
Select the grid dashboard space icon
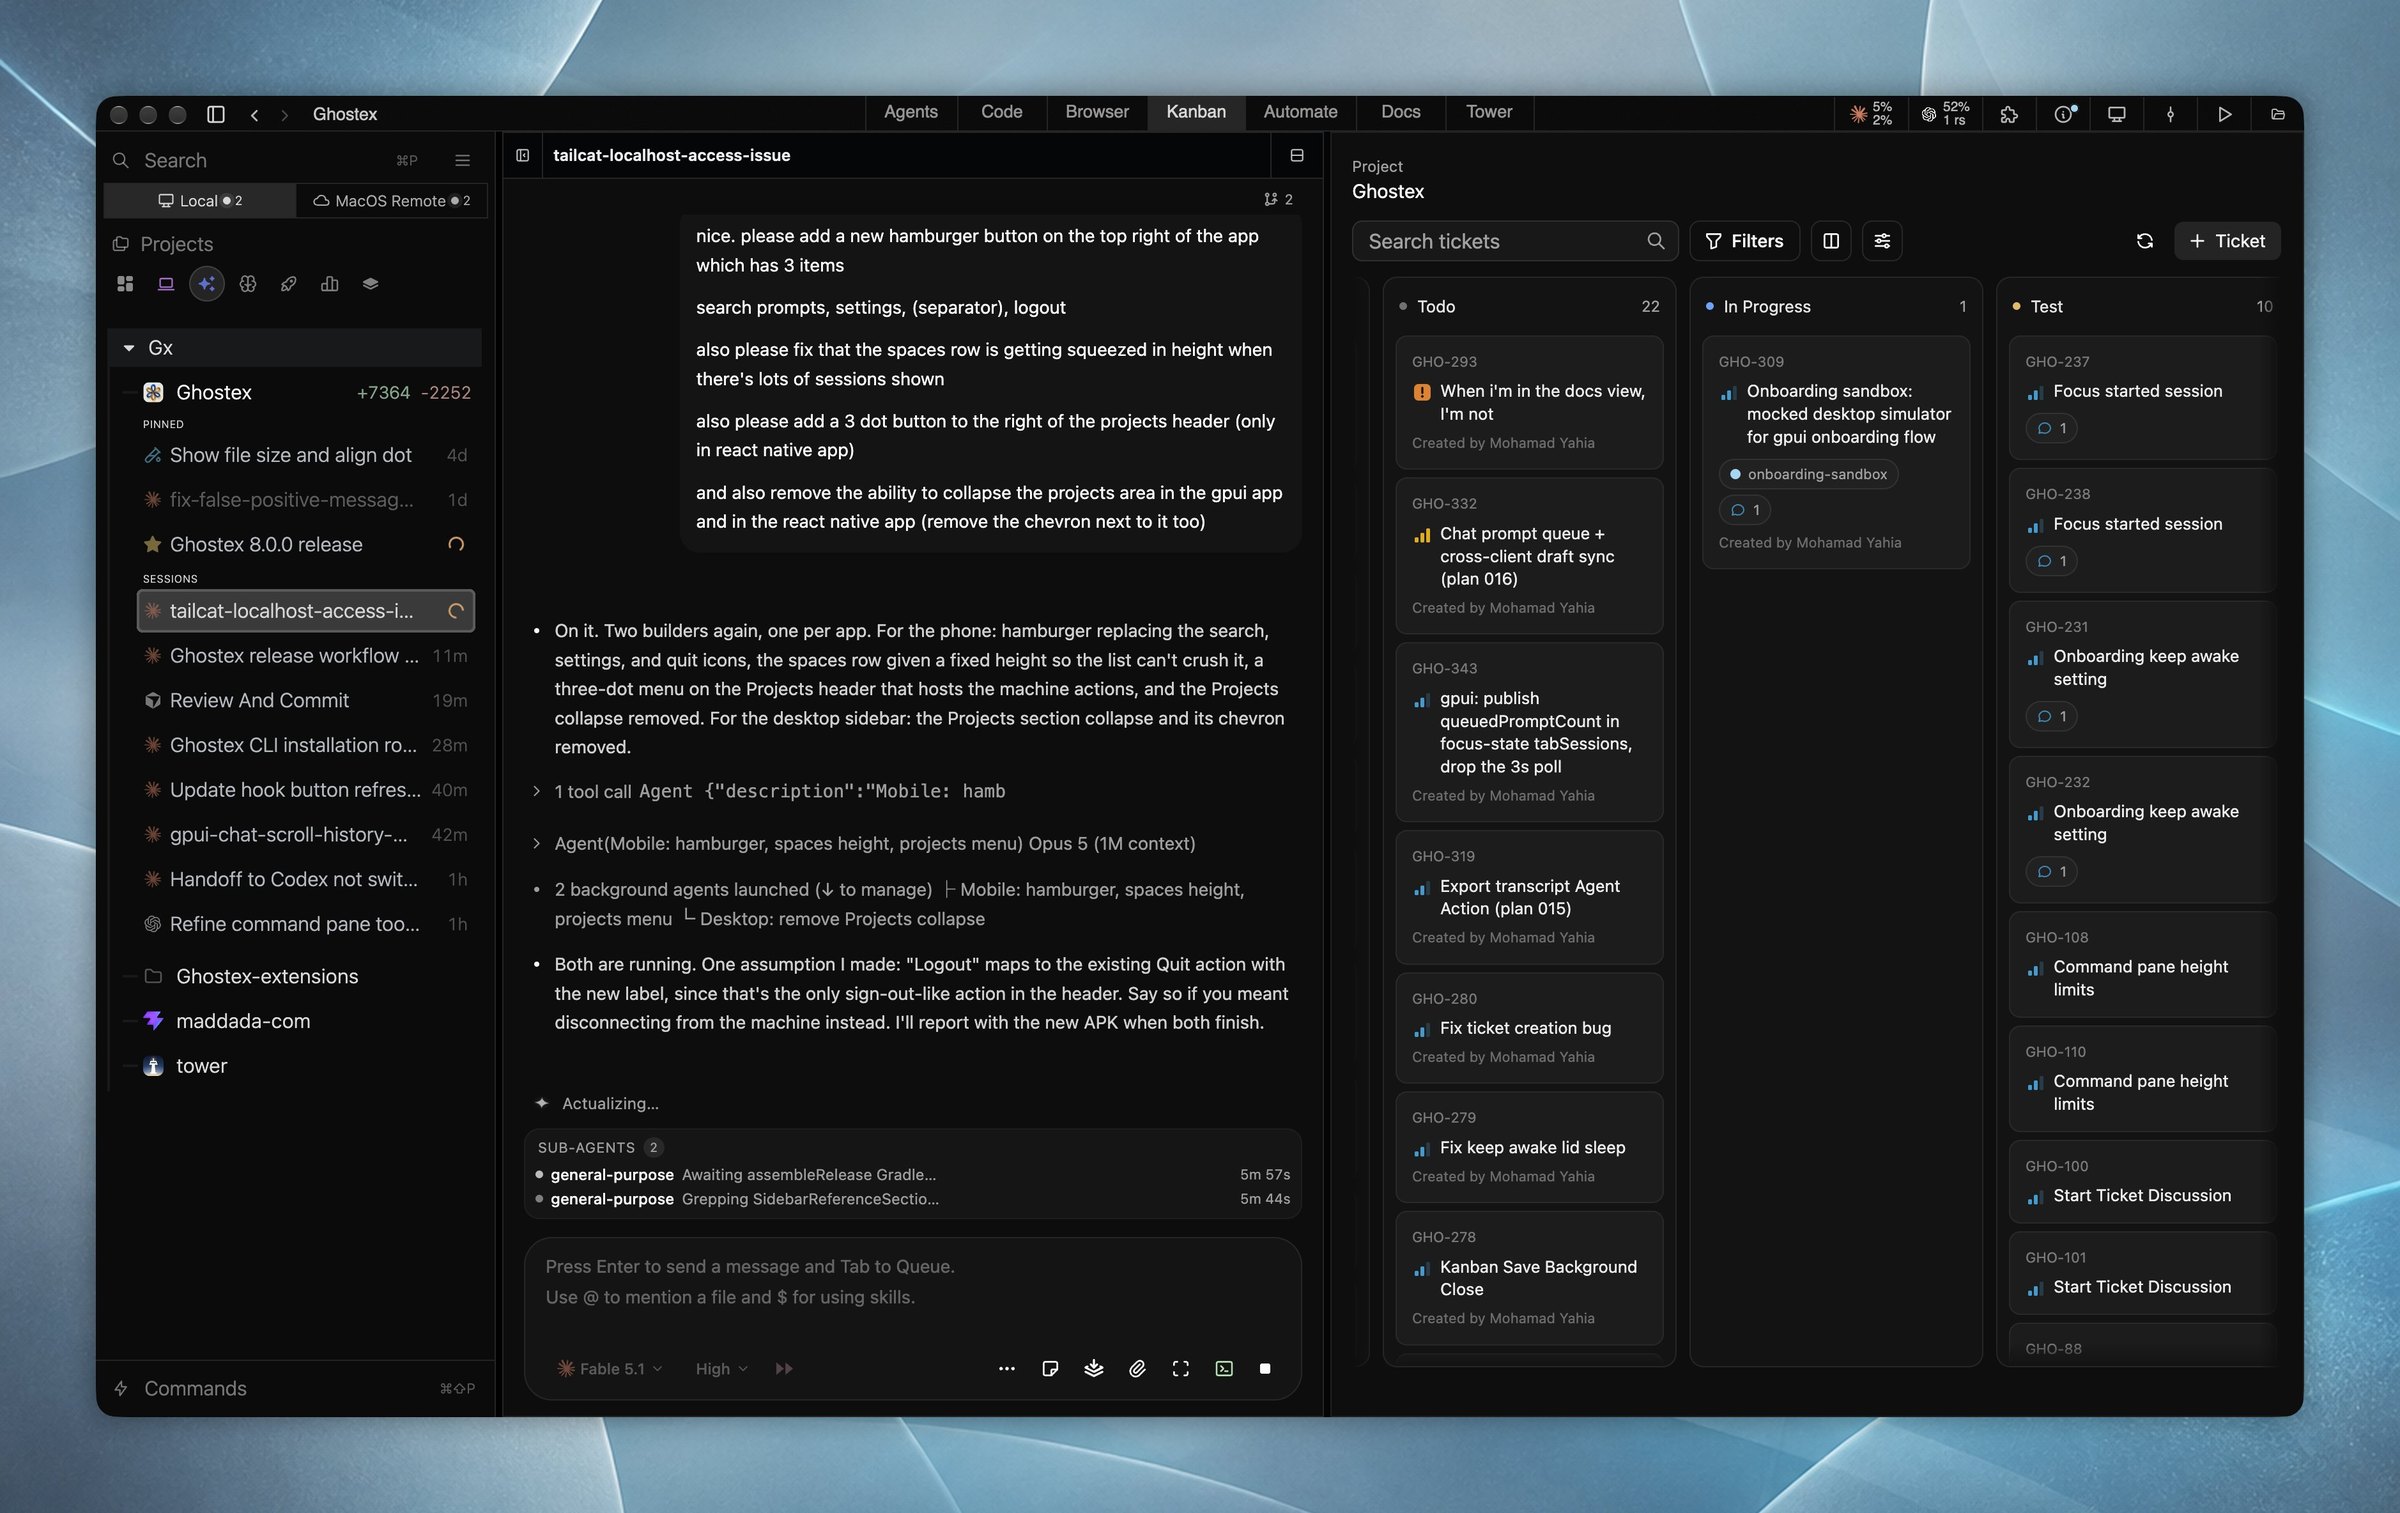(125, 284)
